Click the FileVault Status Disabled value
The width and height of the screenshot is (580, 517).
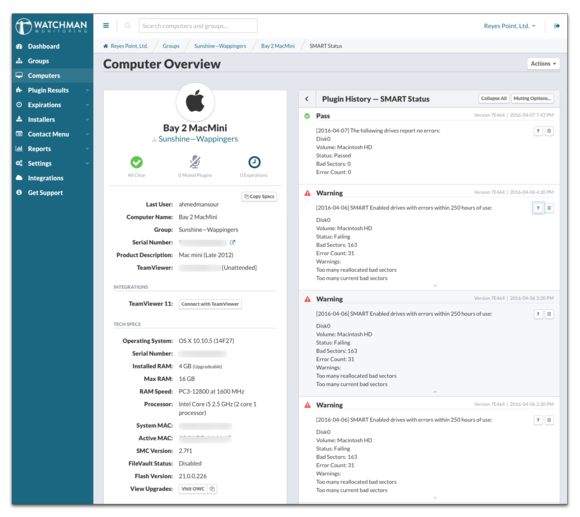(190, 464)
